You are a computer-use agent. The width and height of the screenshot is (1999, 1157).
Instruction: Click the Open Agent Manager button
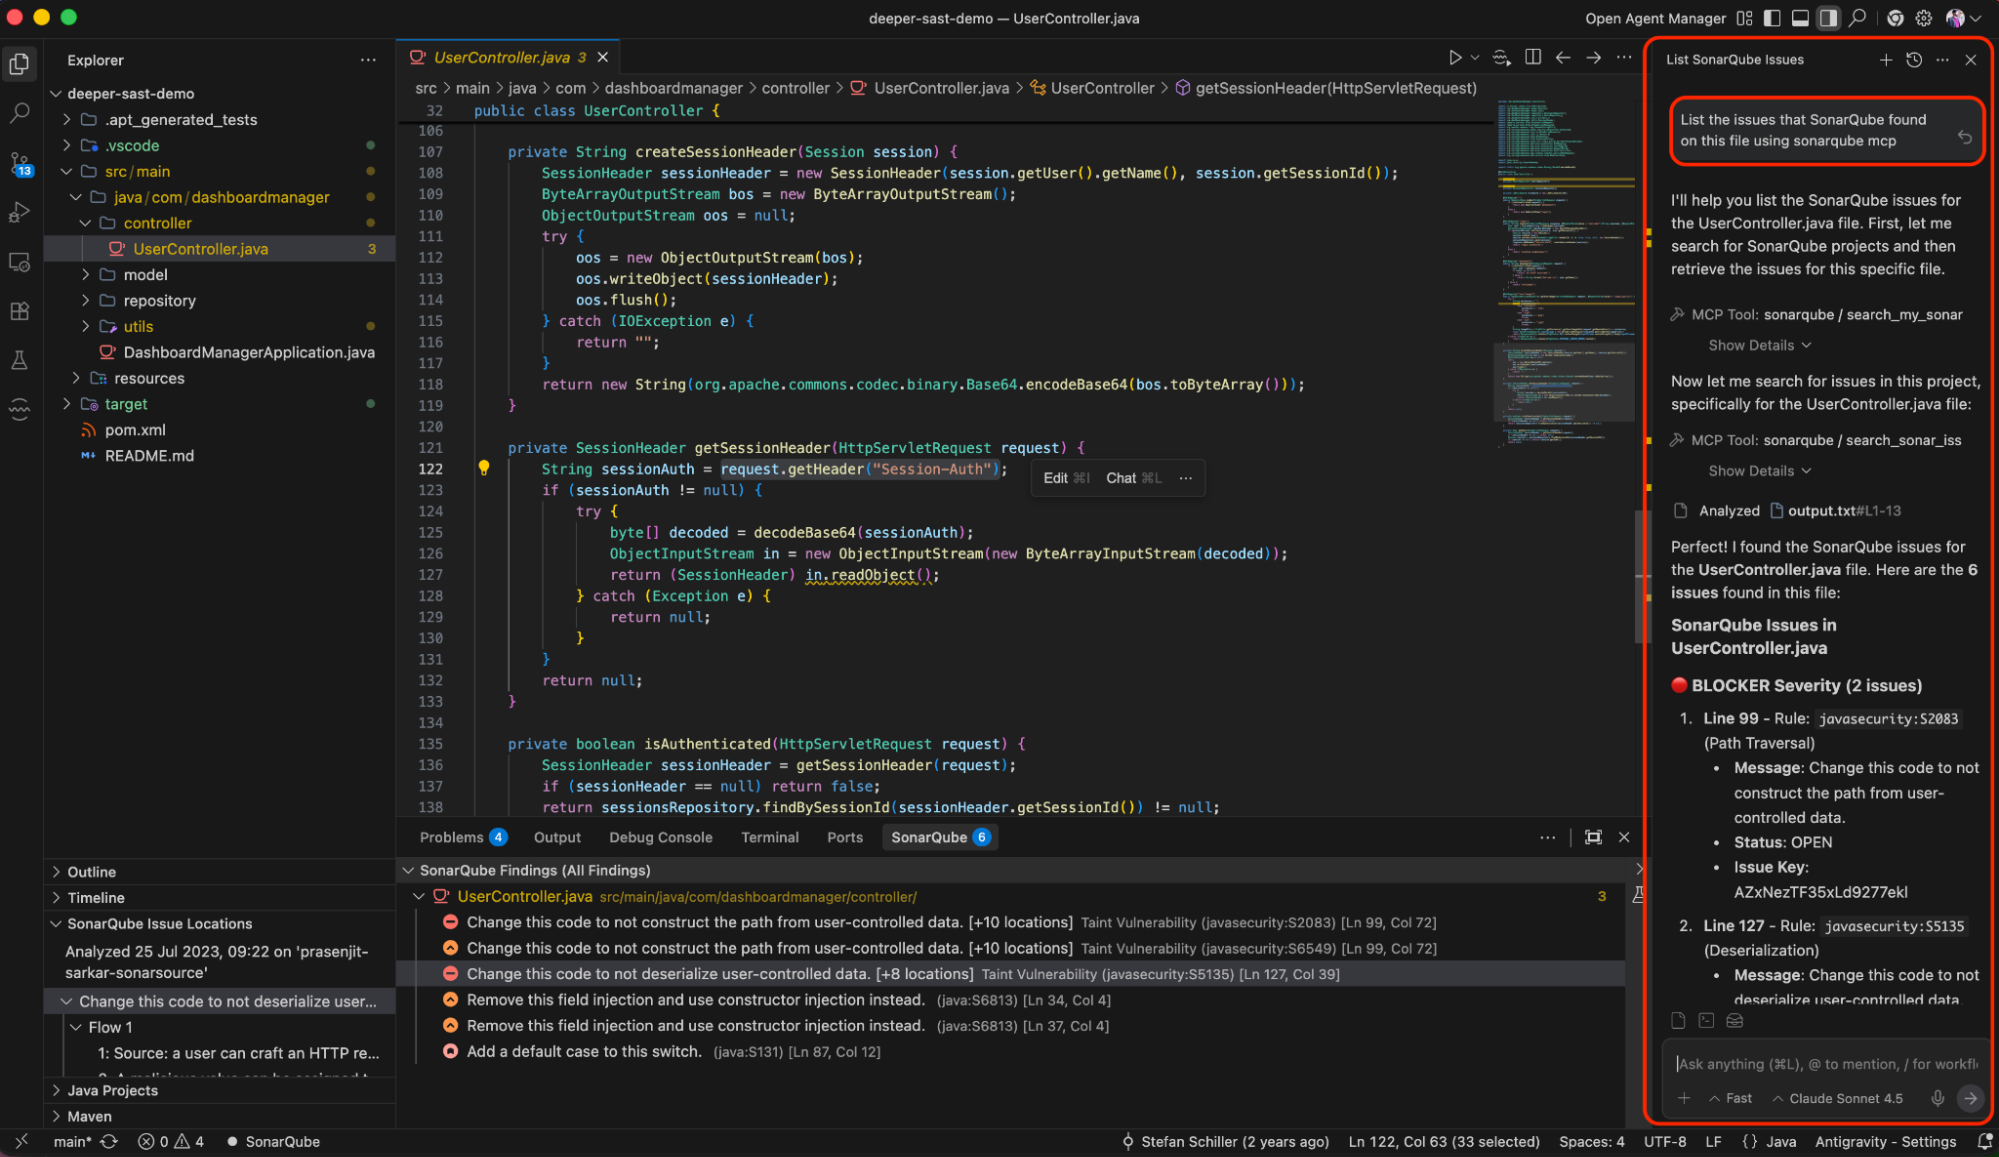[1654, 18]
